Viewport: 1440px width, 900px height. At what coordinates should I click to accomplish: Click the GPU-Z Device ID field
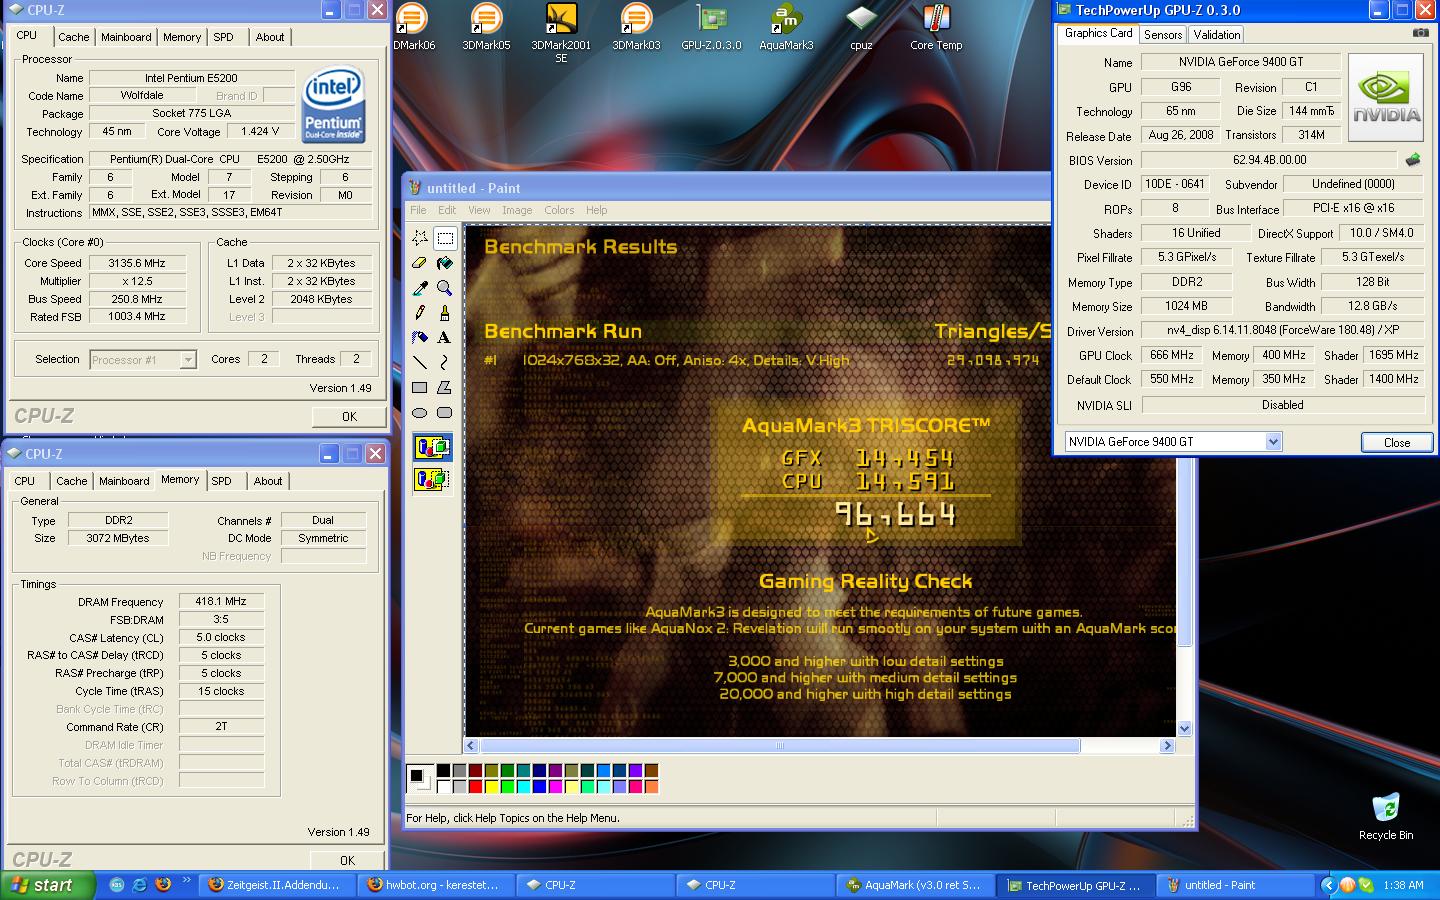(x=1175, y=184)
